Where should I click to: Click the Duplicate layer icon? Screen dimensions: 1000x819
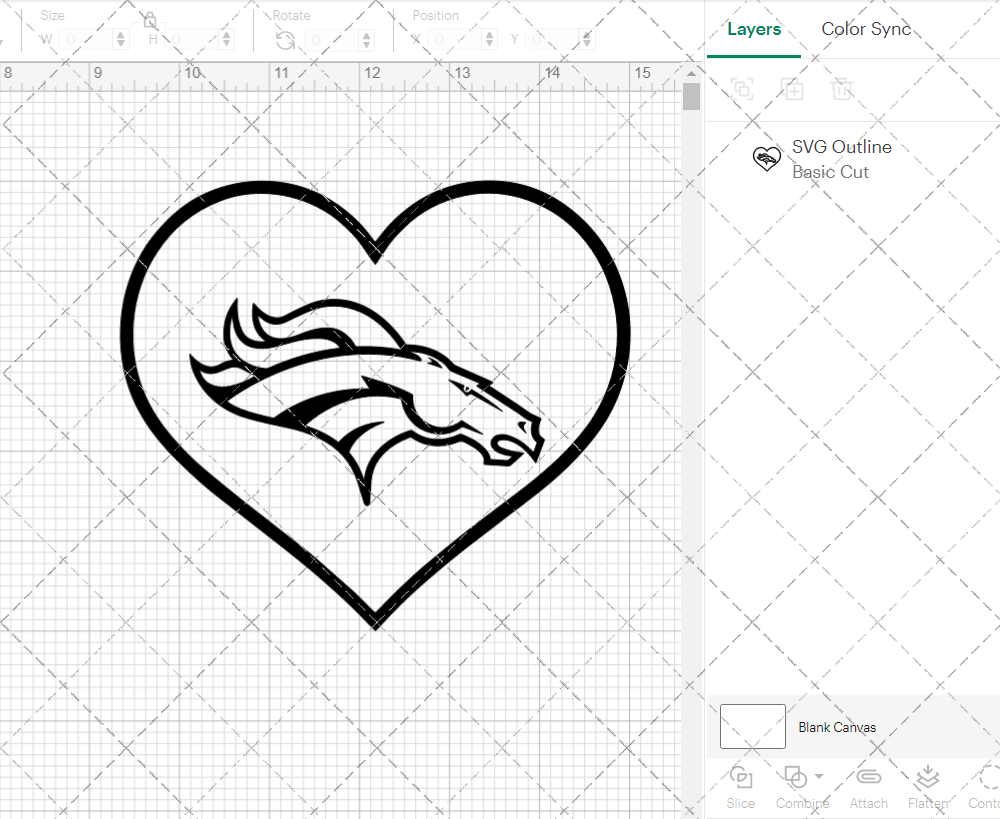click(793, 89)
